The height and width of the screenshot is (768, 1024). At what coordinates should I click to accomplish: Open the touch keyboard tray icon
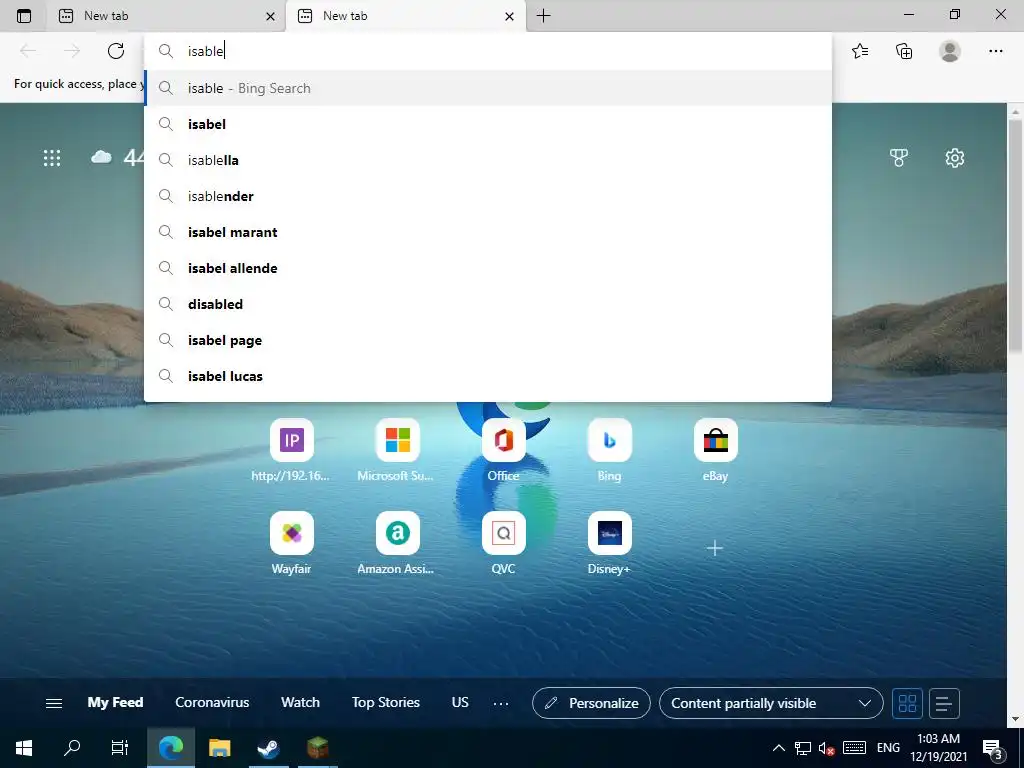point(854,748)
